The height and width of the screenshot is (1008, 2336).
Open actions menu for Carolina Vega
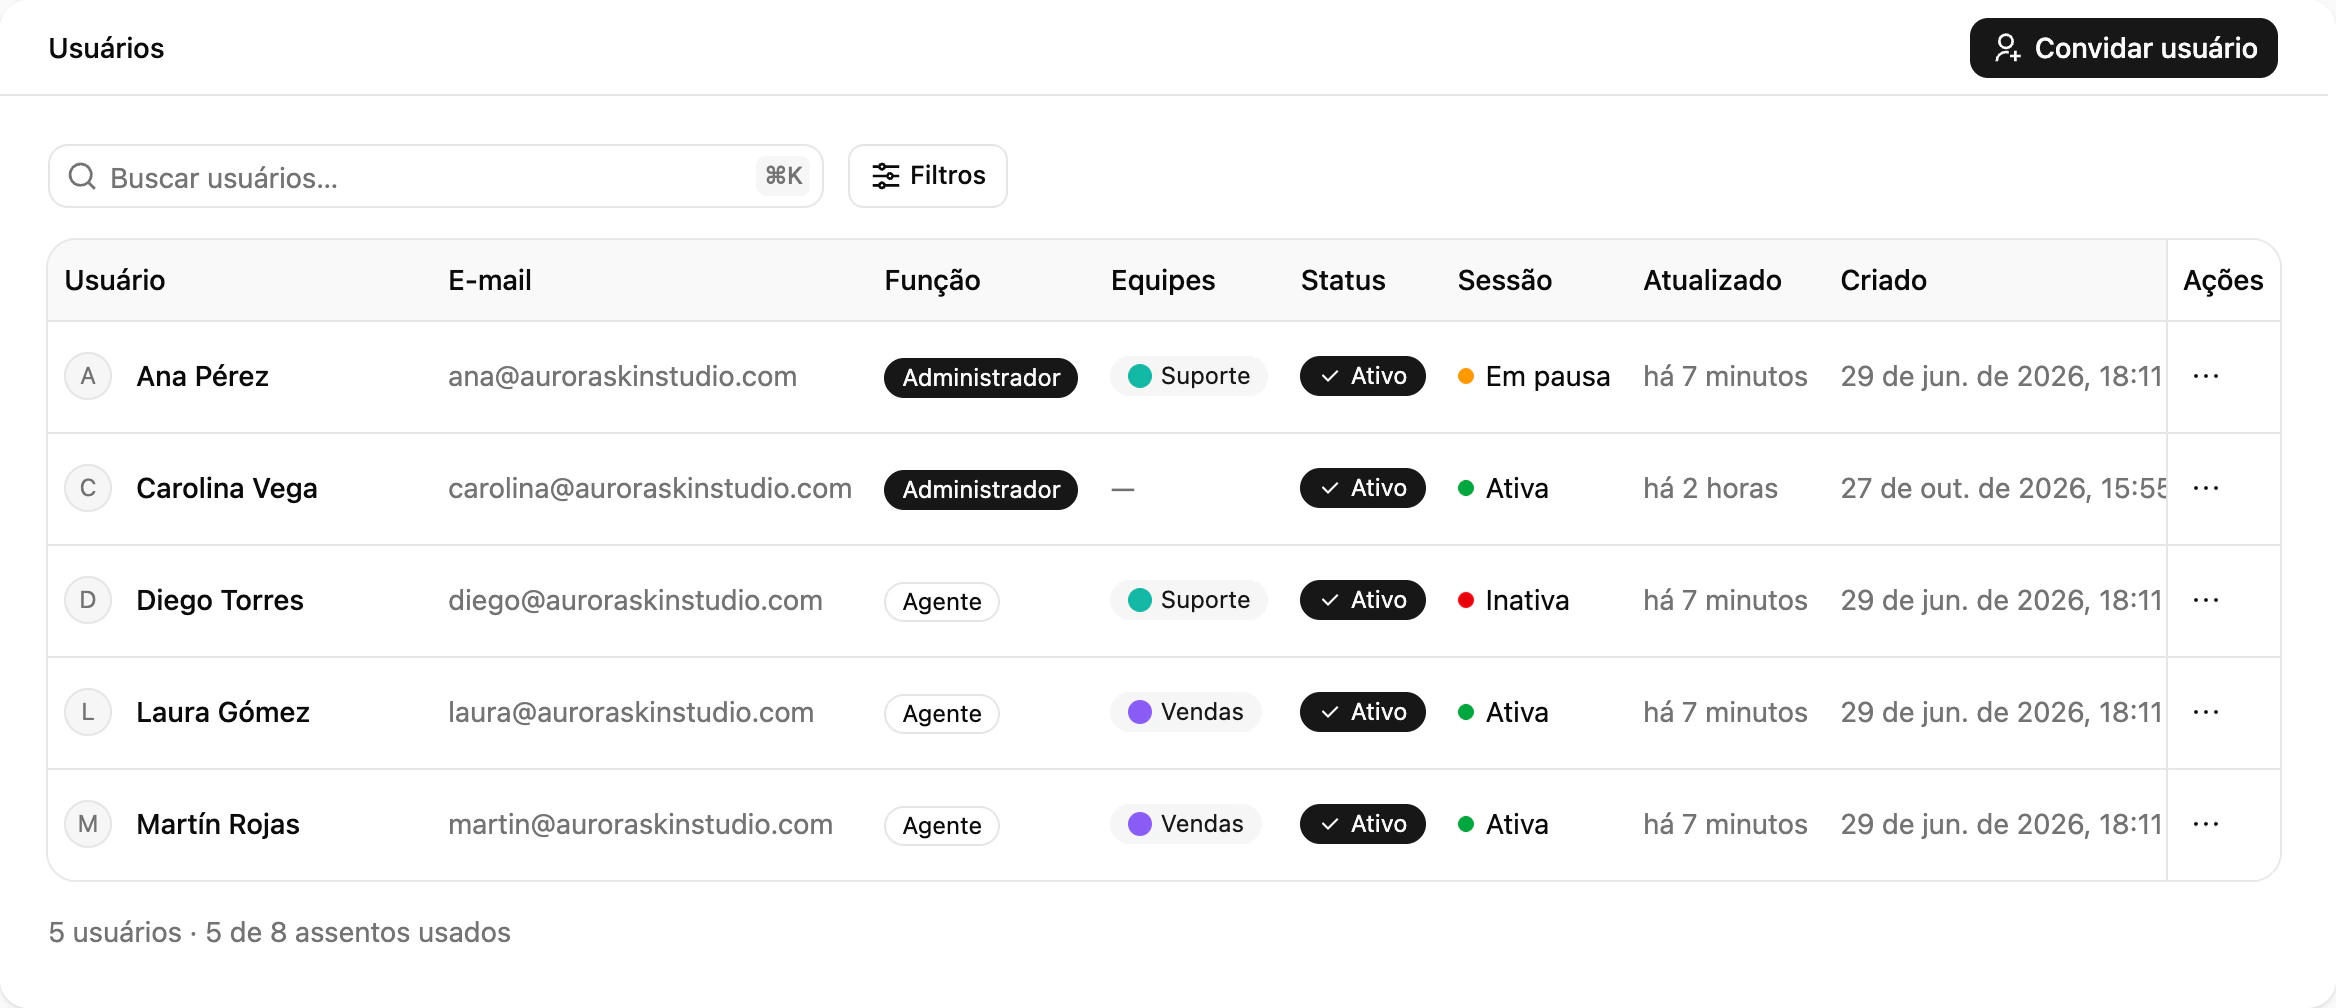(x=2205, y=488)
